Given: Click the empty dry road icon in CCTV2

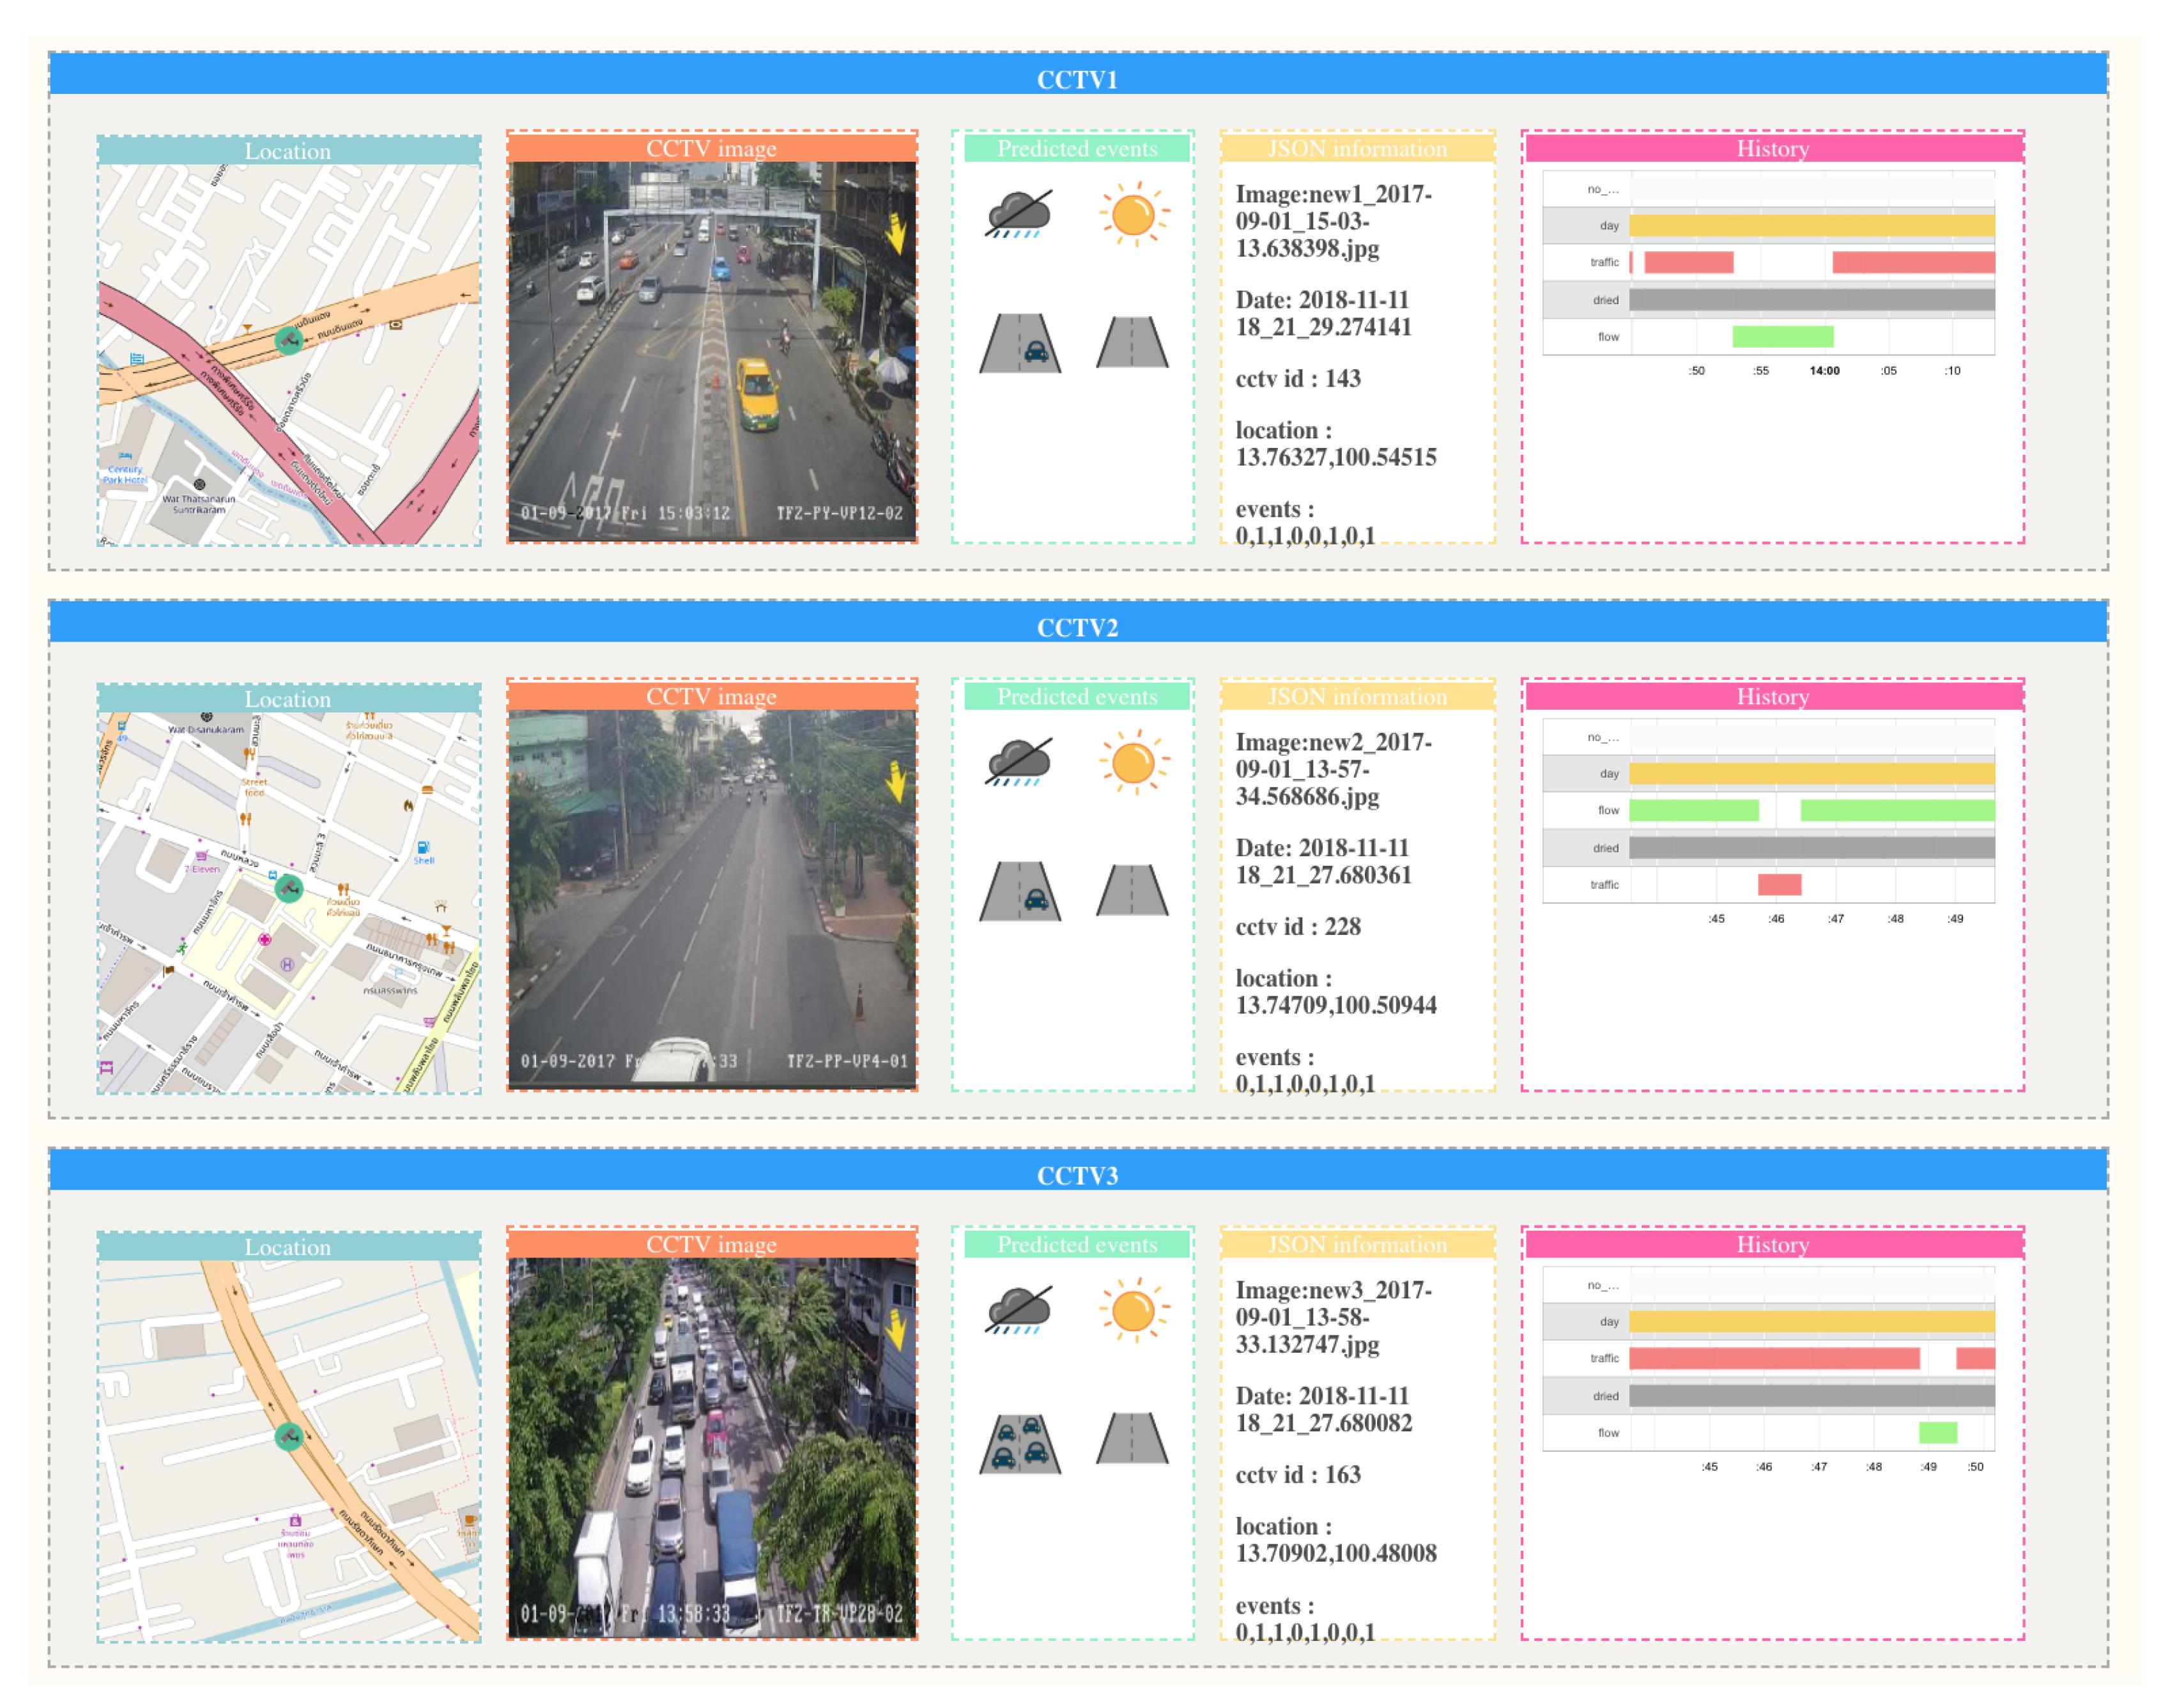Looking at the screenshot, I should (1132, 890).
